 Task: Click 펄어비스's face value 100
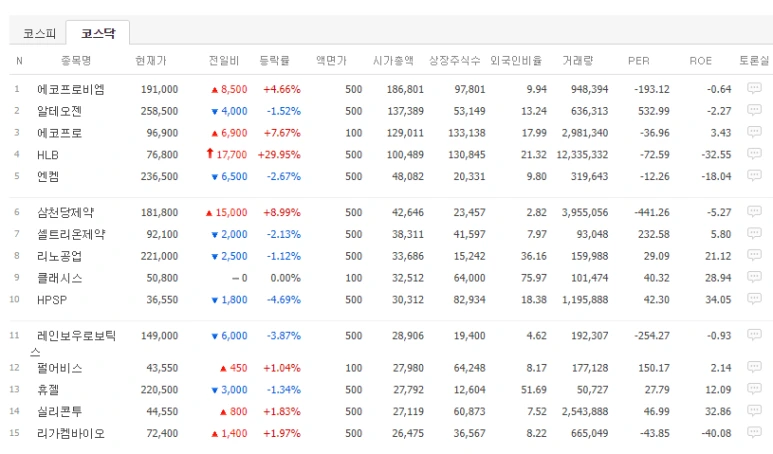[x=353, y=368]
